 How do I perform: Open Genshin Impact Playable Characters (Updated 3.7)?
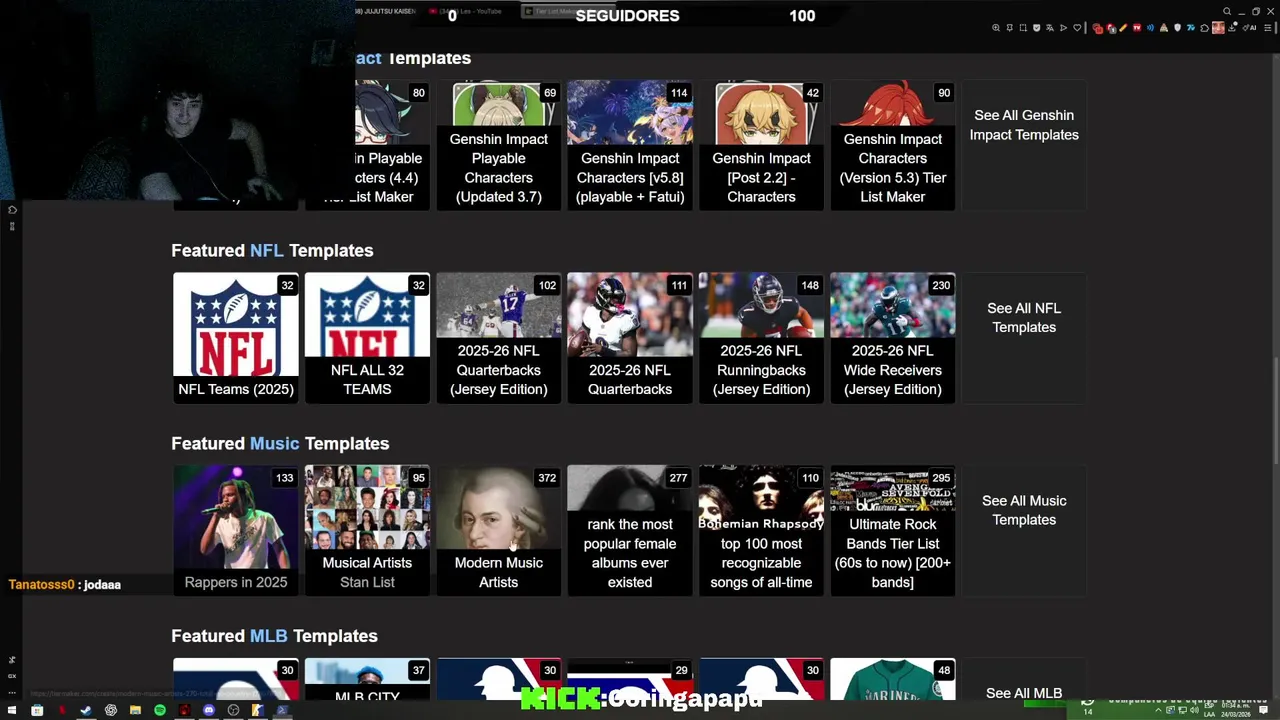(499, 146)
